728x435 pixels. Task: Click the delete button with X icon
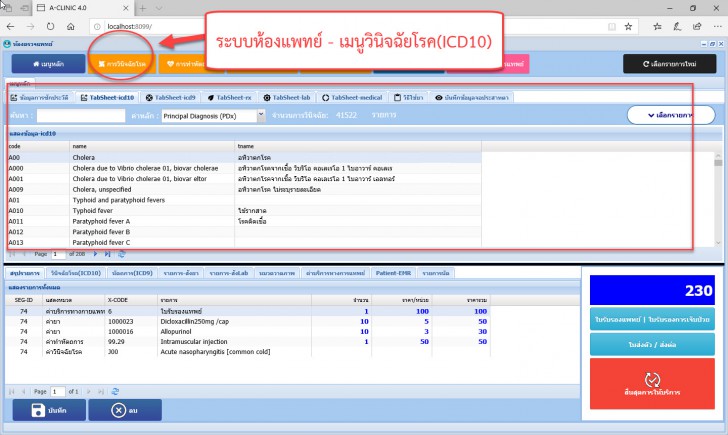point(125,410)
